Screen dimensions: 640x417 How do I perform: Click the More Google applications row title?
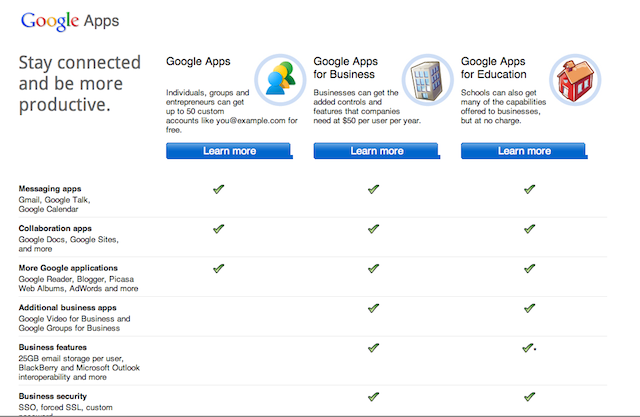pos(68,268)
